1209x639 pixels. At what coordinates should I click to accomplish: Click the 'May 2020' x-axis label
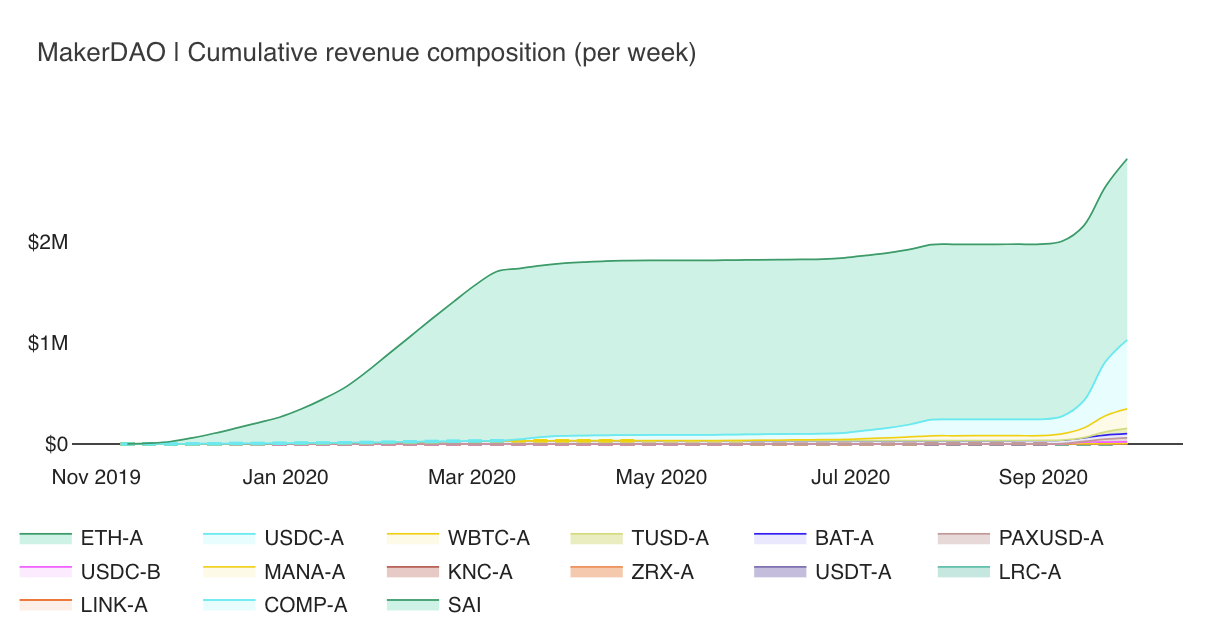[x=662, y=477]
